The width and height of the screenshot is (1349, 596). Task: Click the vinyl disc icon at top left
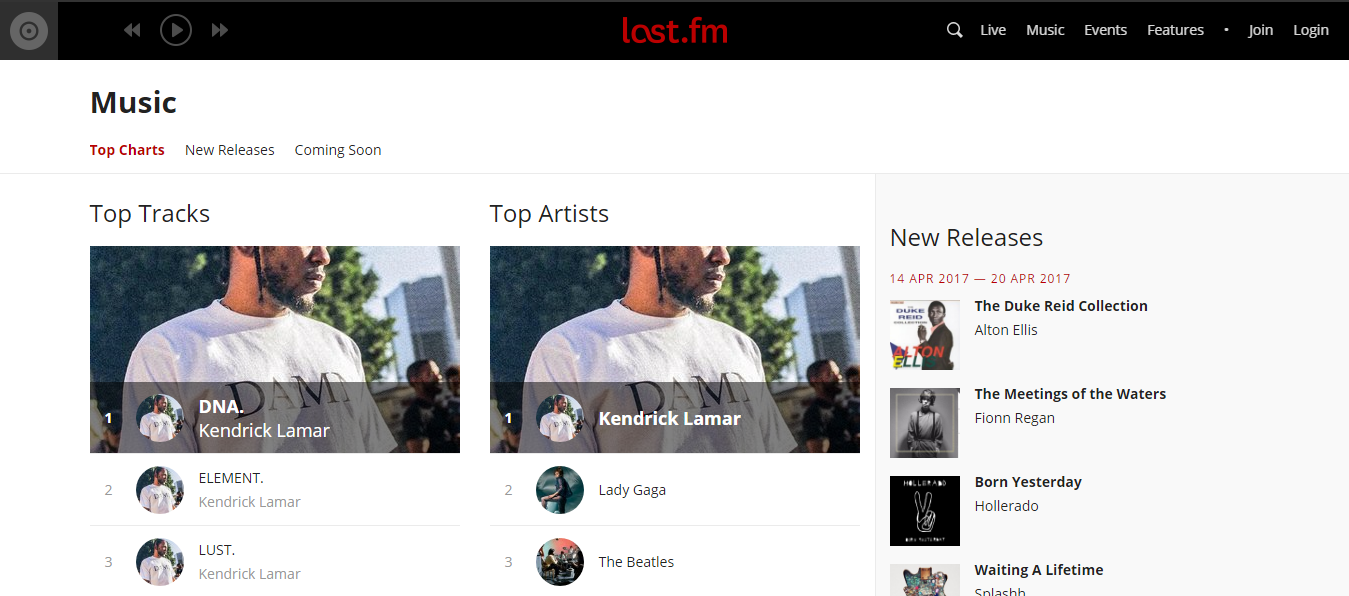[x=29, y=31]
